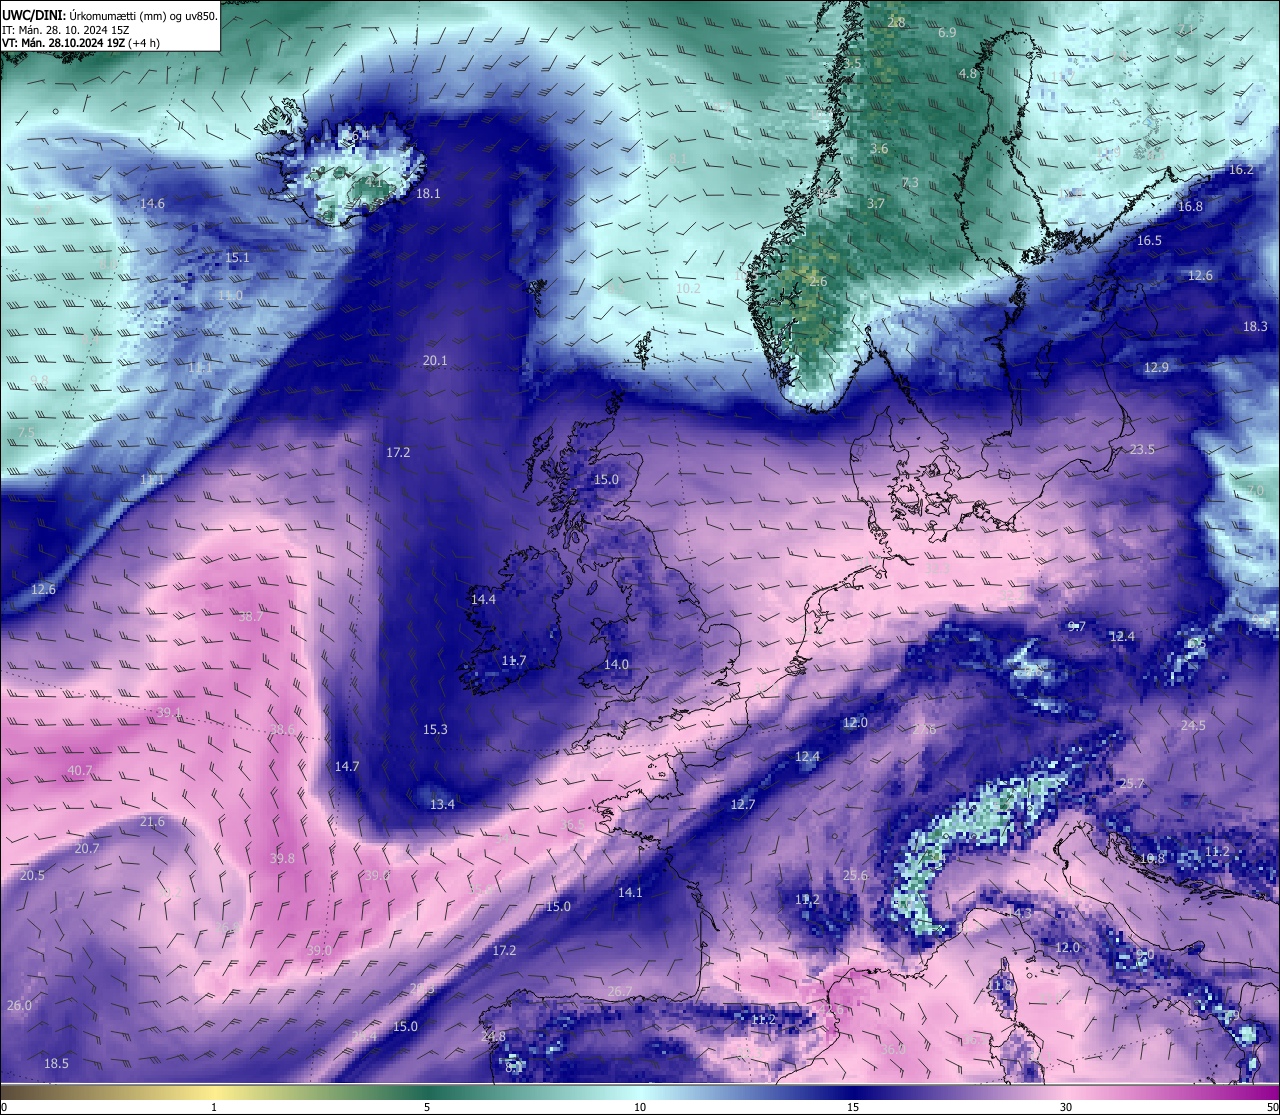Click the 23.5 value label
The height and width of the screenshot is (1115, 1280).
coord(1142,449)
